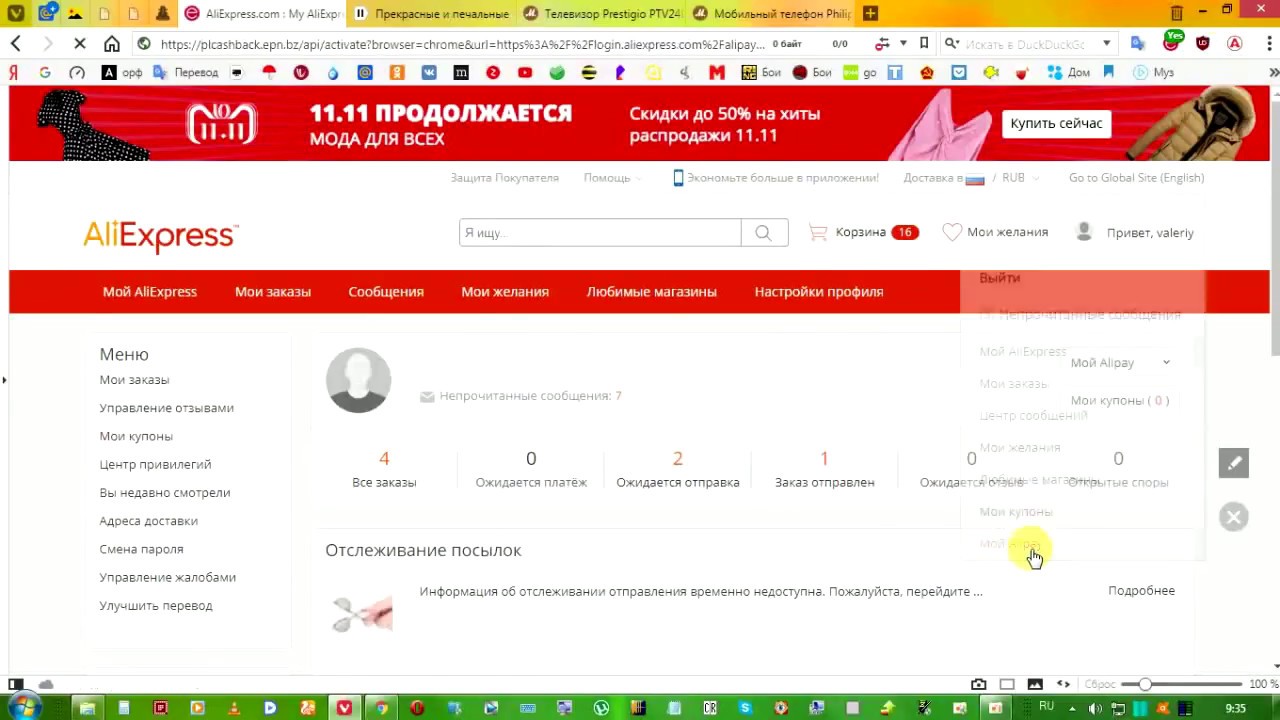Open the Привет, valeriy account menu
Image resolution: width=1280 pixels, height=720 pixels.
click(x=1134, y=232)
